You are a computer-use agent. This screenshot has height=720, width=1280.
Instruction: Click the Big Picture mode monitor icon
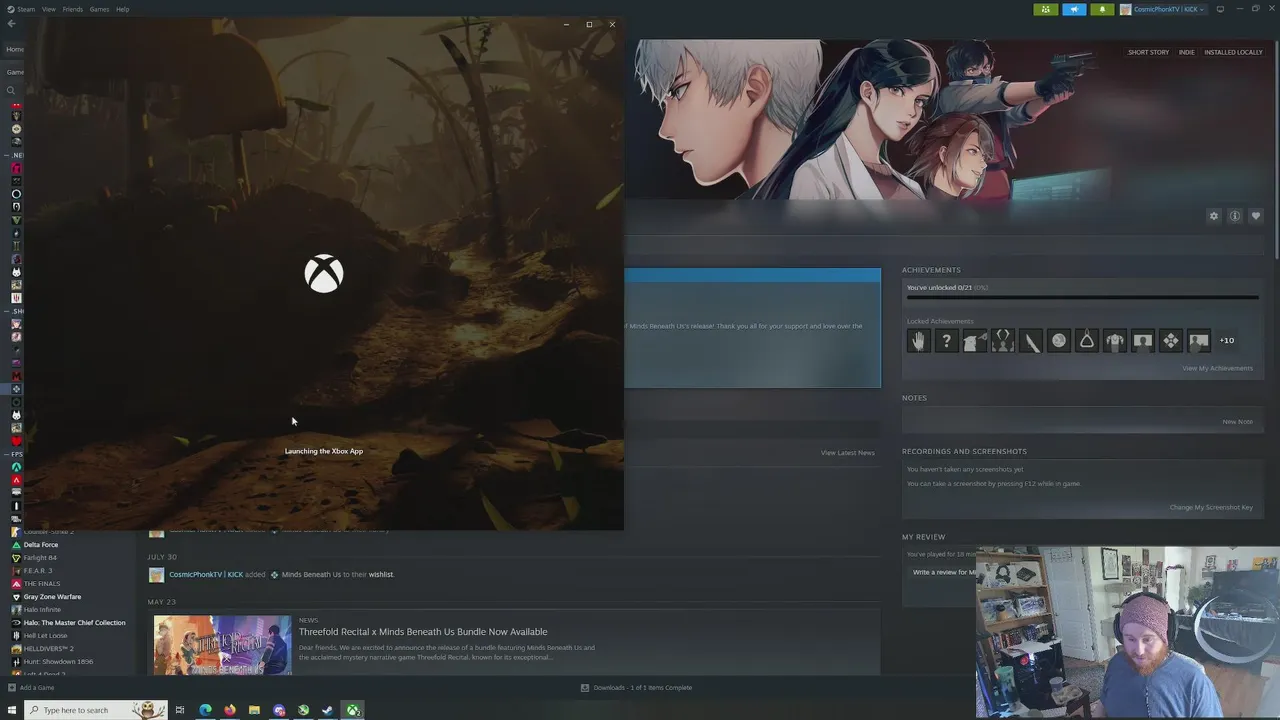[x=1220, y=9]
